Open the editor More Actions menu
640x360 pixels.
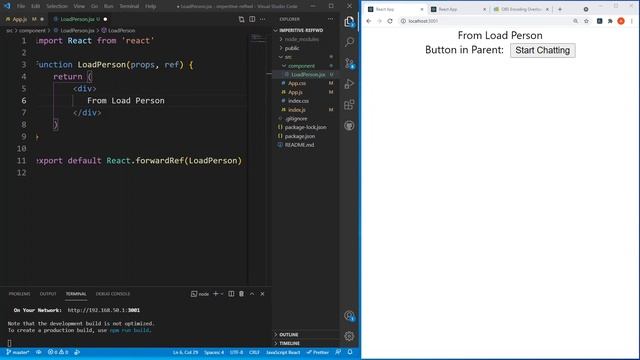(x=262, y=19)
